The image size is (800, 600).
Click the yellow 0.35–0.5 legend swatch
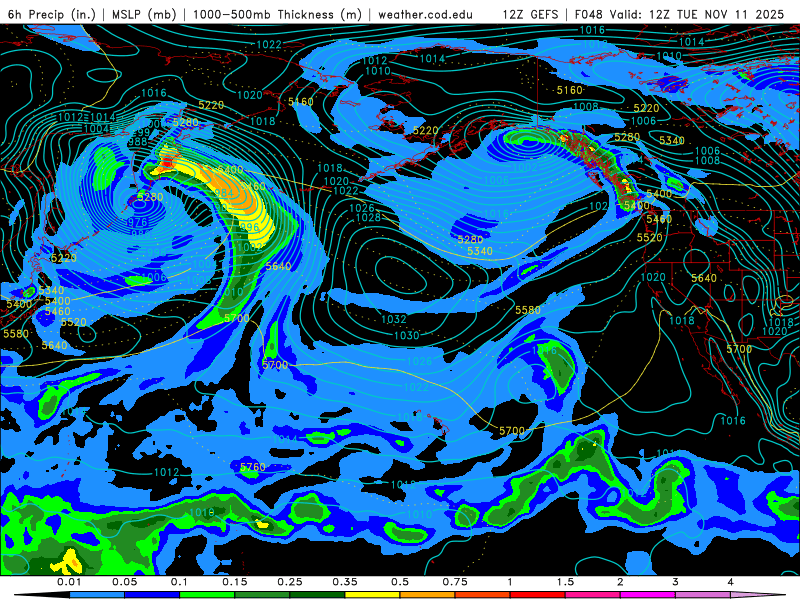(372, 595)
